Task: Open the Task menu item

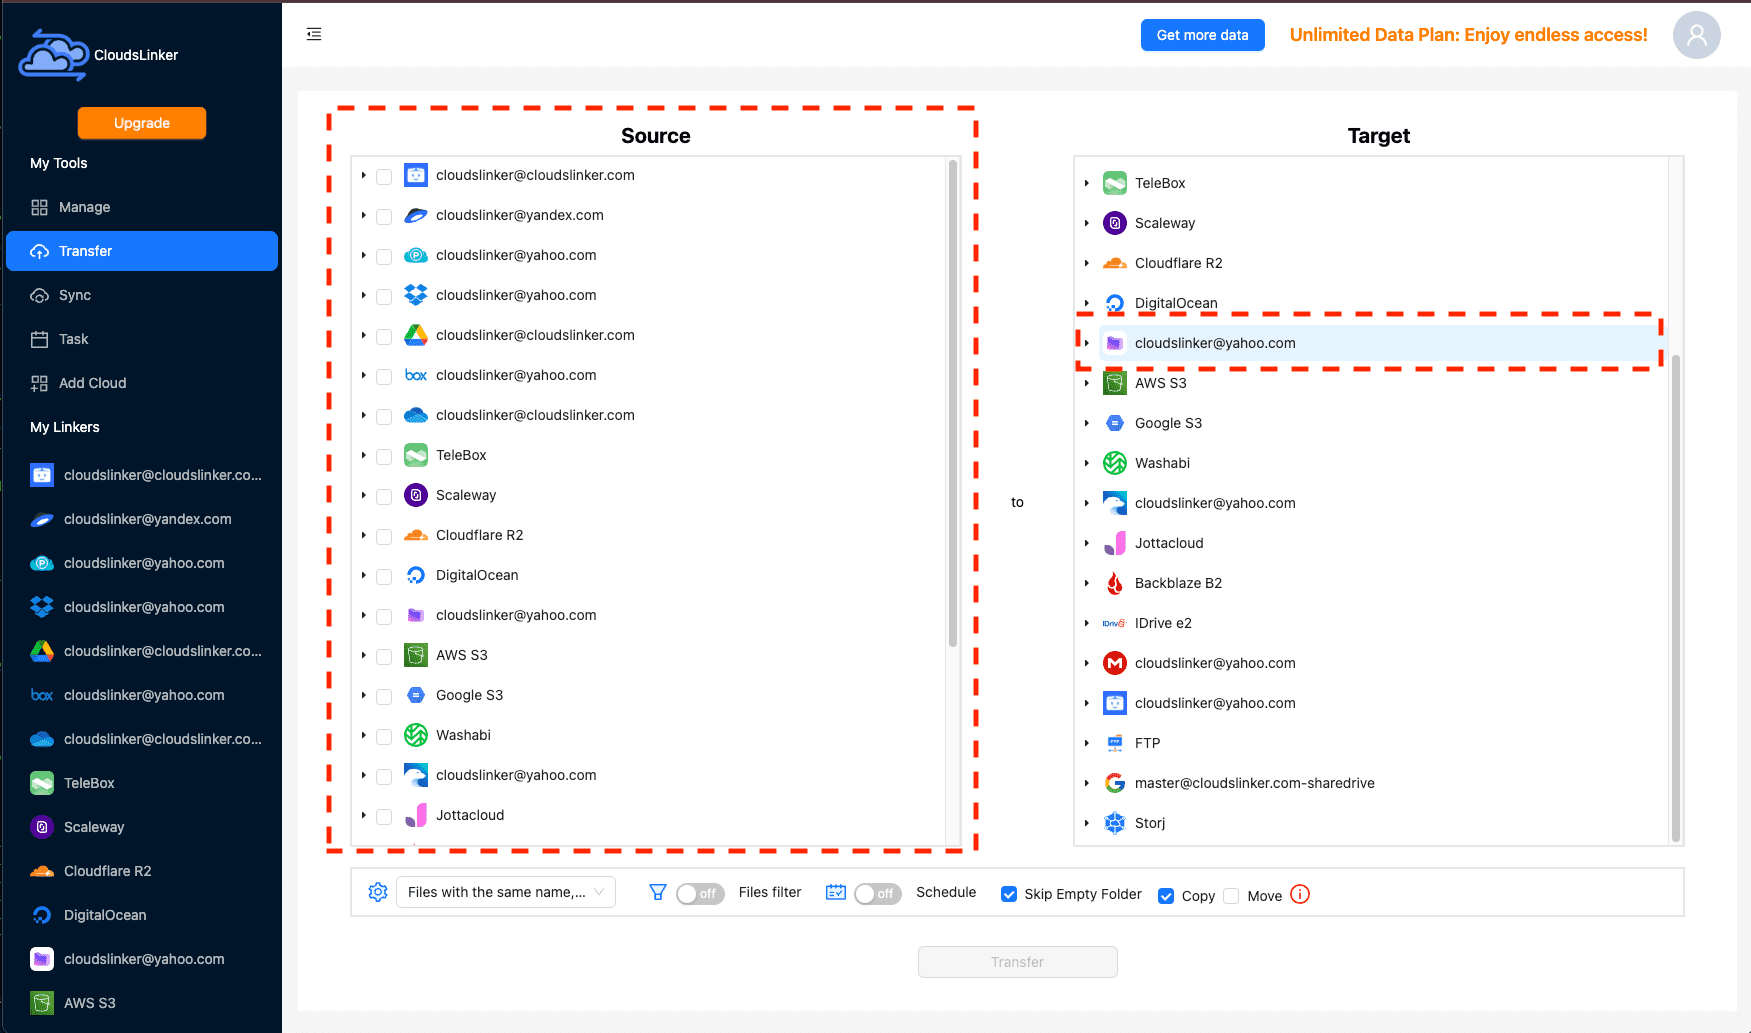Action: 142,339
